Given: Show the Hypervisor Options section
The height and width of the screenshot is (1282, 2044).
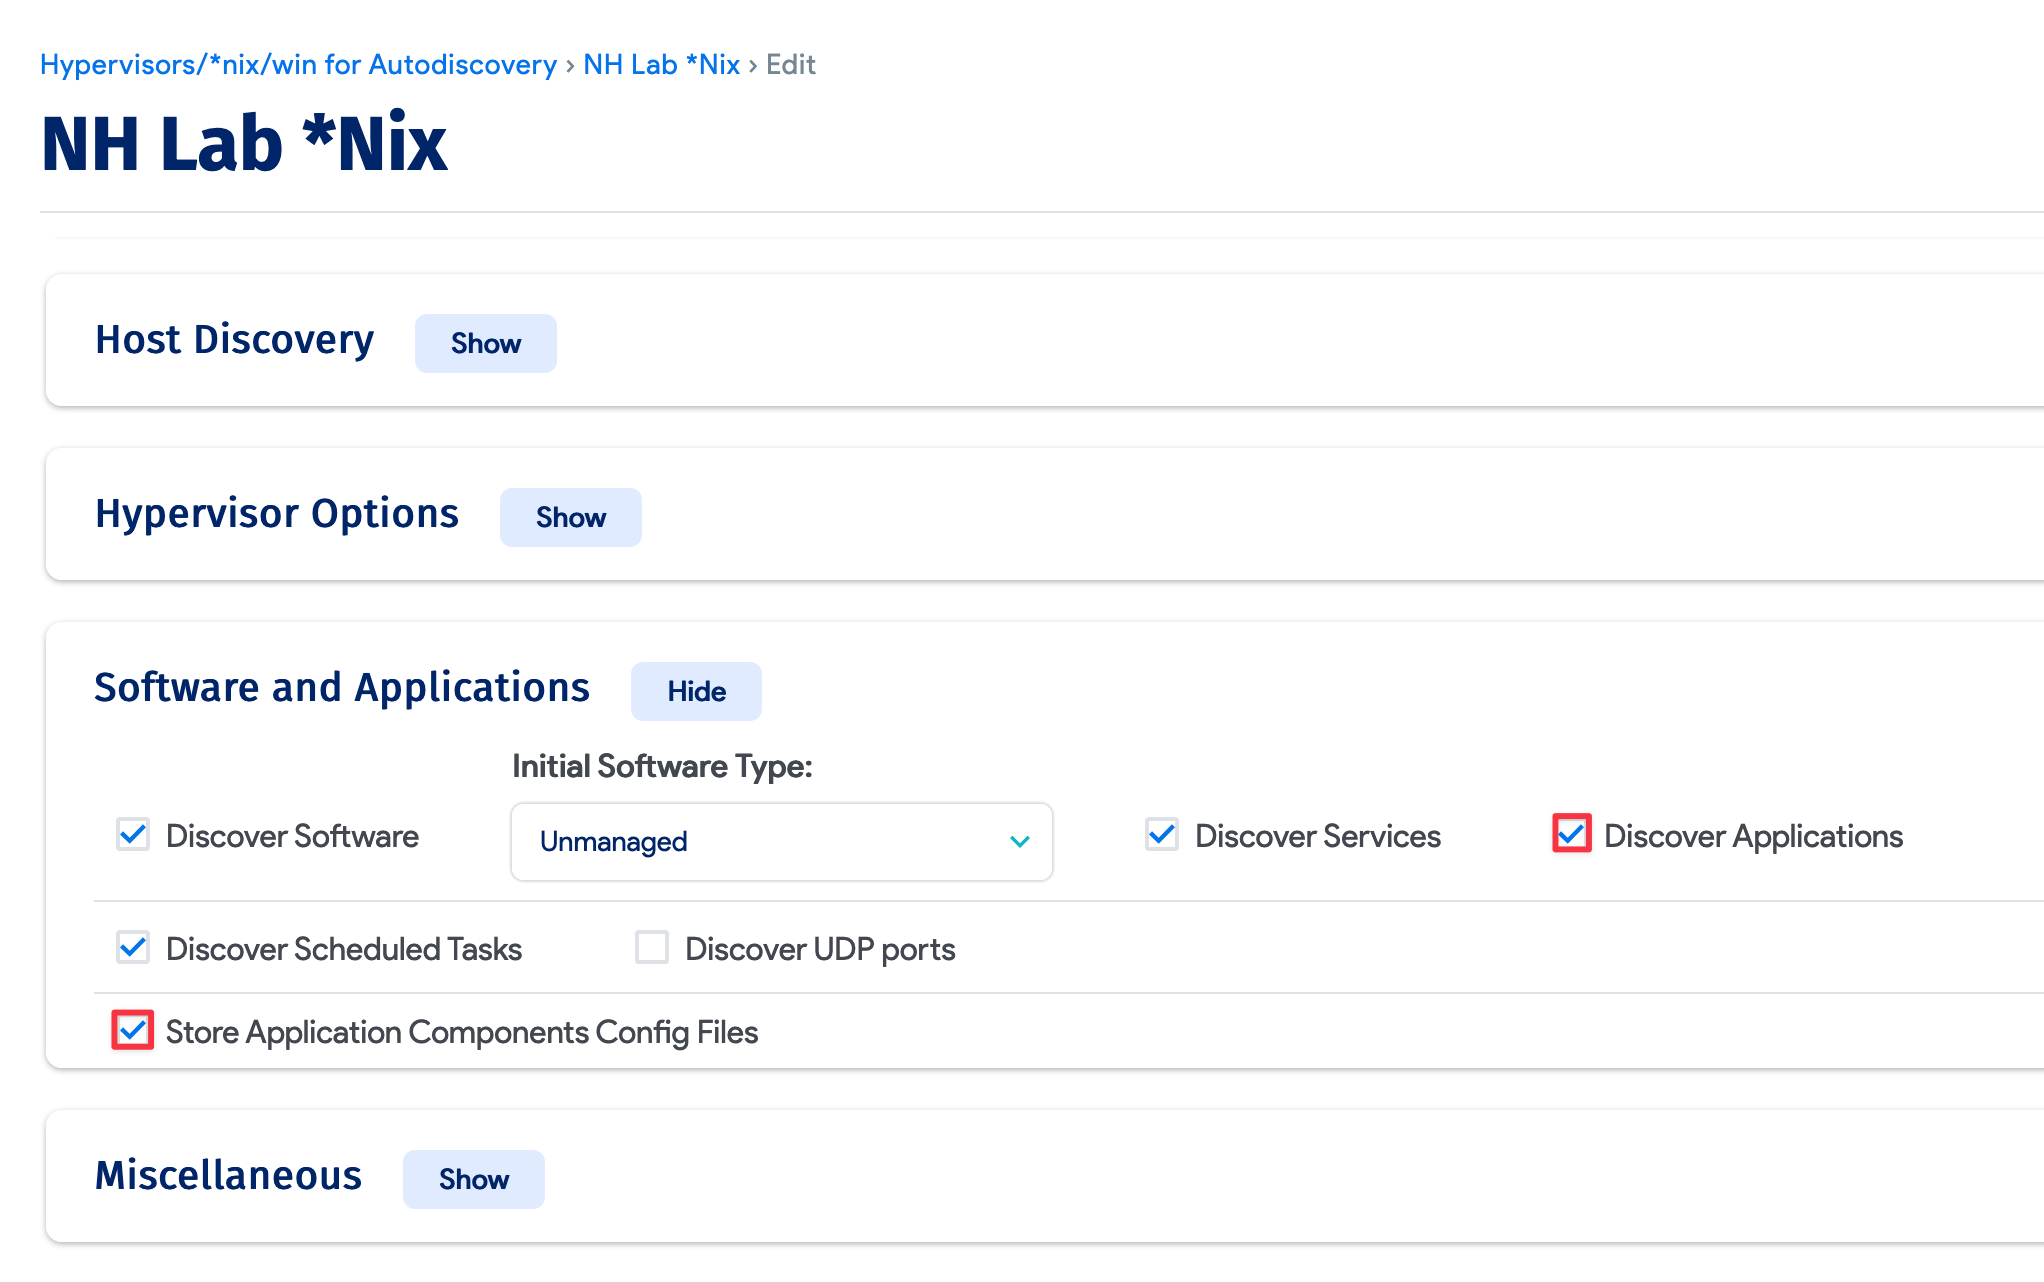Looking at the screenshot, I should click(570, 517).
